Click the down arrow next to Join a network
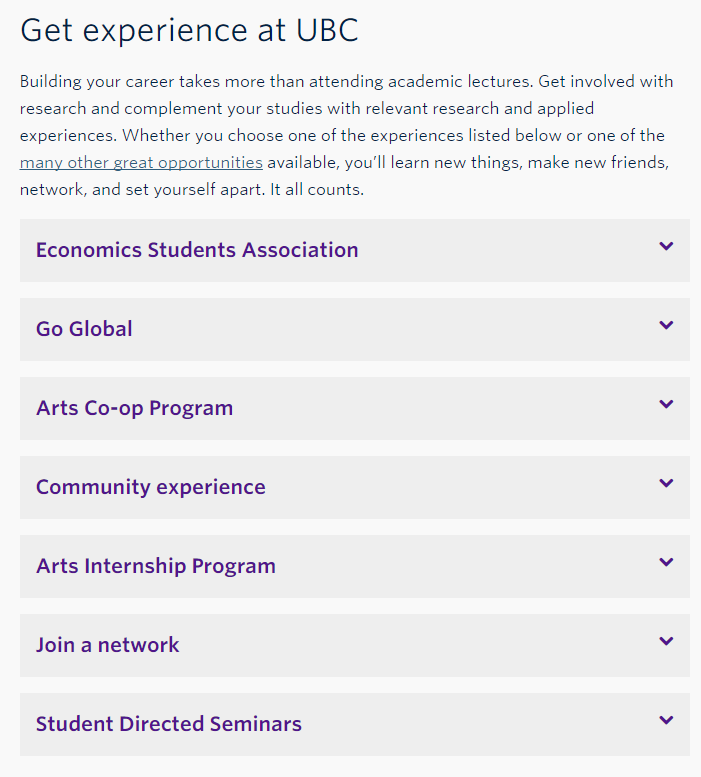The height and width of the screenshot is (777, 701). pos(666,642)
